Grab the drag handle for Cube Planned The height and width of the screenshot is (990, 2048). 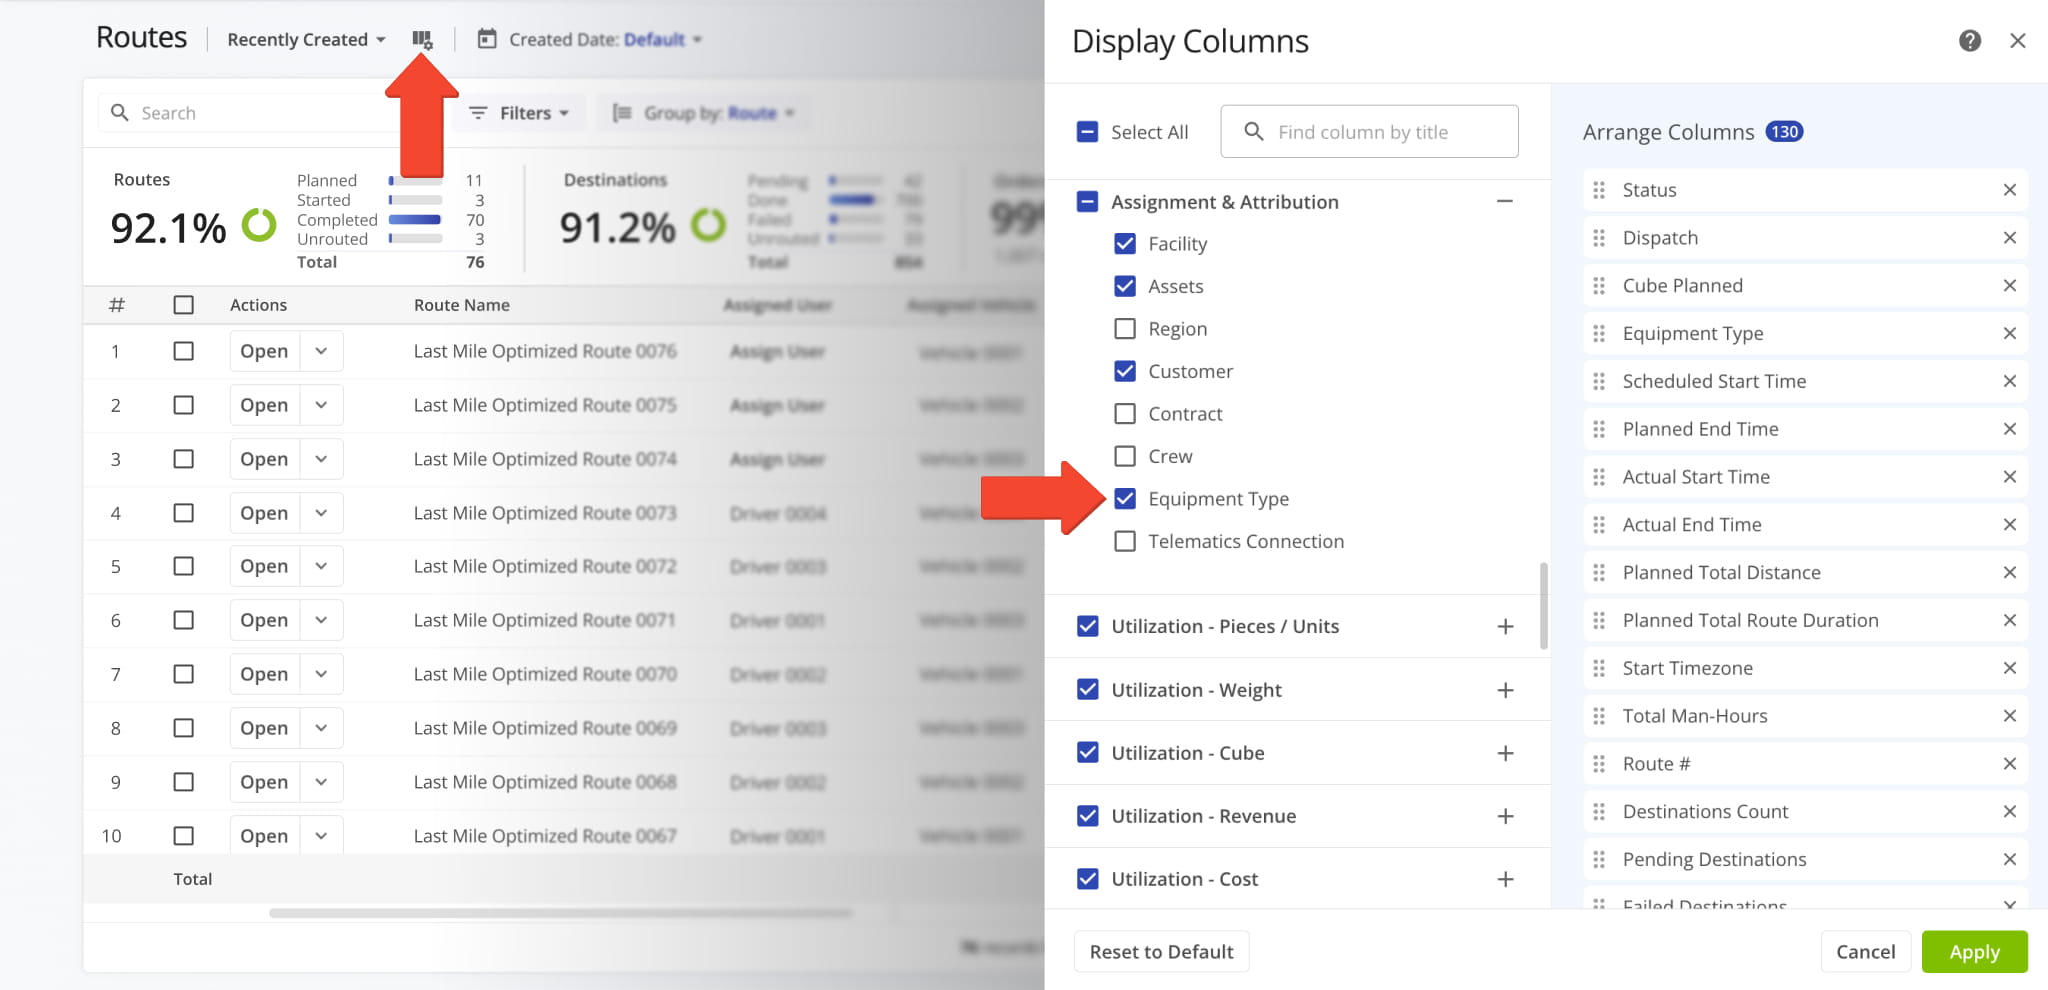coord(1599,286)
